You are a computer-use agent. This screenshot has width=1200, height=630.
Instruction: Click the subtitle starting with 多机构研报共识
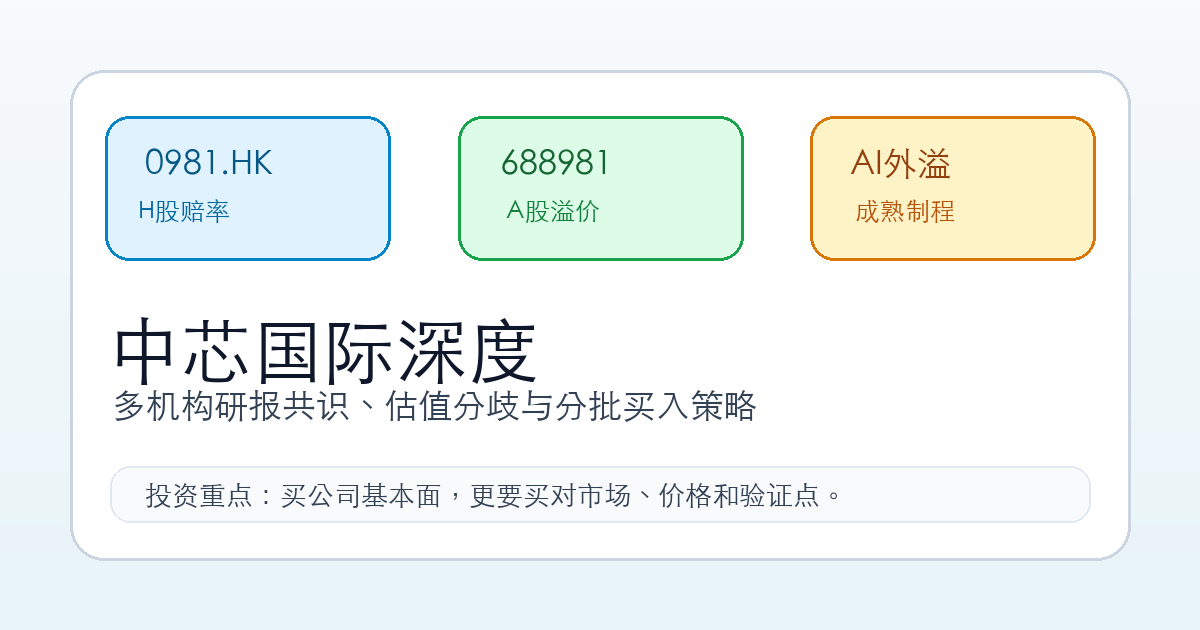435,407
